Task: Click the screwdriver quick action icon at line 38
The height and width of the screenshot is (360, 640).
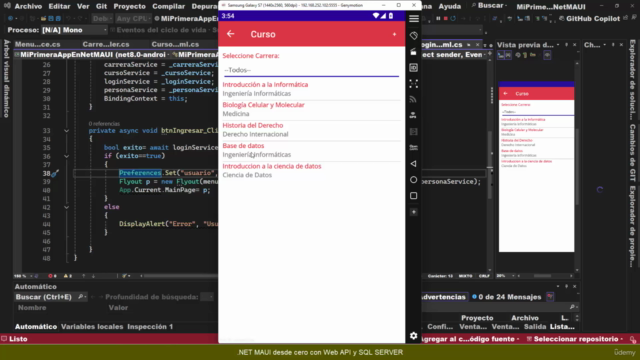Action: pyautogui.click(x=55, y=173)
